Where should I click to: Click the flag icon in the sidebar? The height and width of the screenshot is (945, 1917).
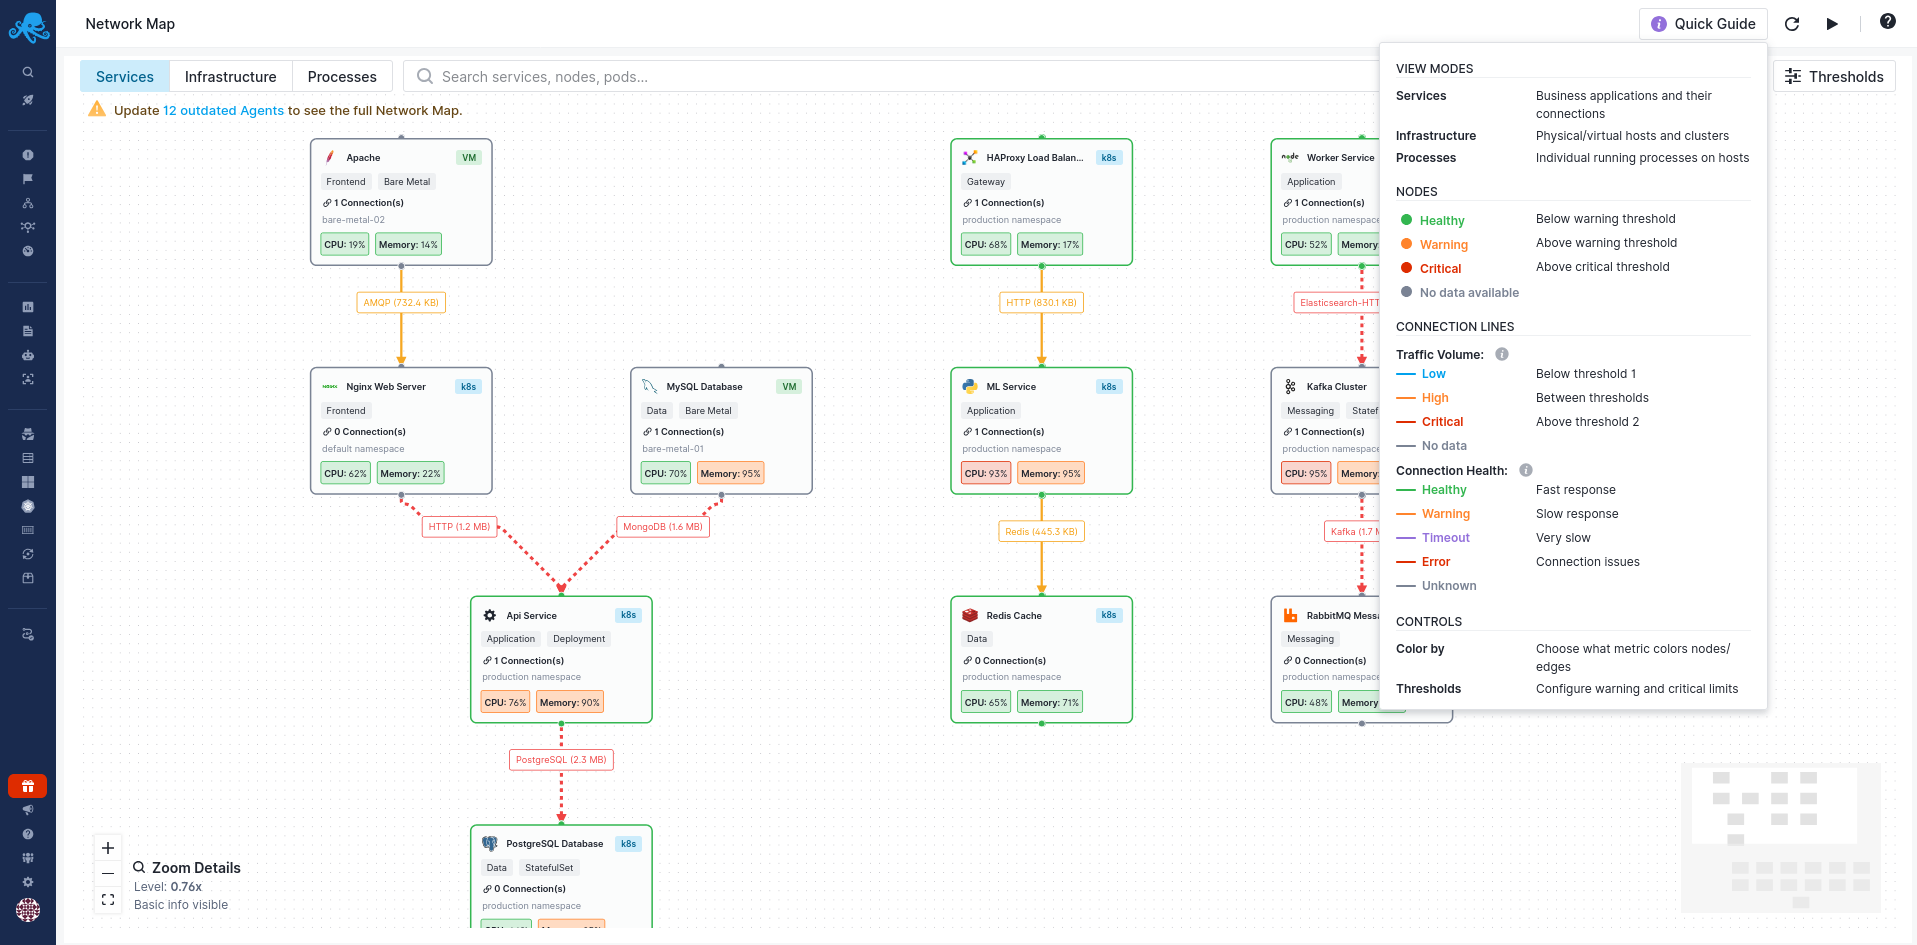[28, 179]
